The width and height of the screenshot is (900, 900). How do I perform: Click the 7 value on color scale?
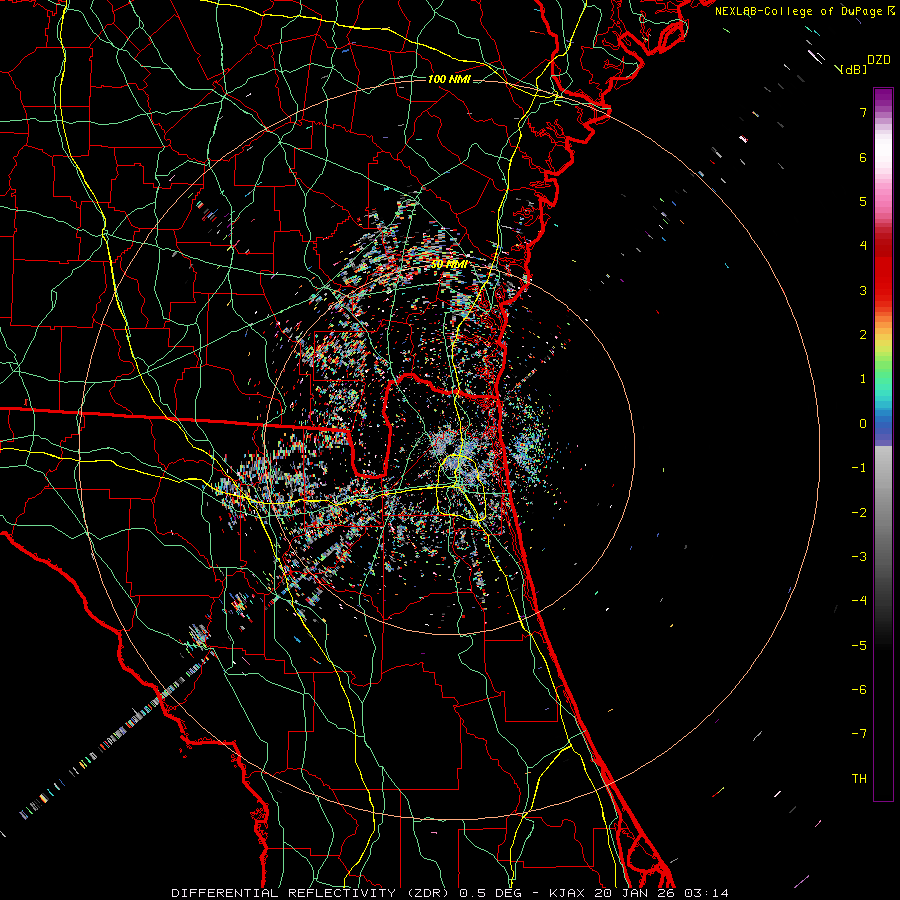863,112
